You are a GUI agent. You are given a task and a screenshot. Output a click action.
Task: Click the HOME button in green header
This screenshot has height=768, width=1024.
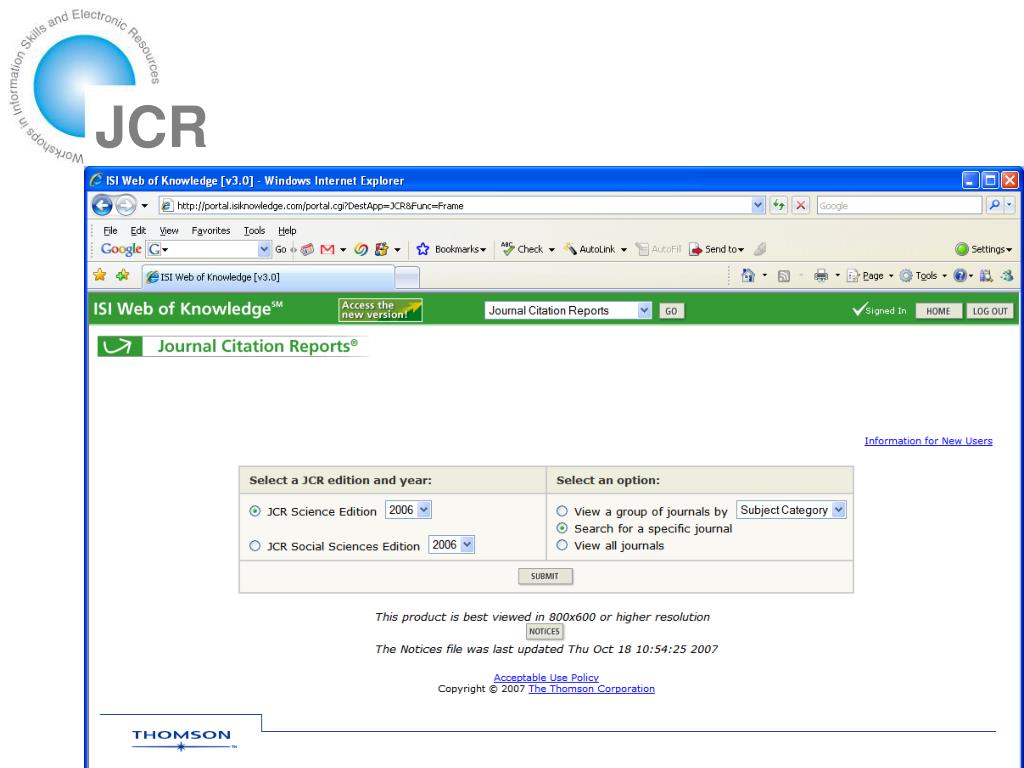(x=938, y=311)
